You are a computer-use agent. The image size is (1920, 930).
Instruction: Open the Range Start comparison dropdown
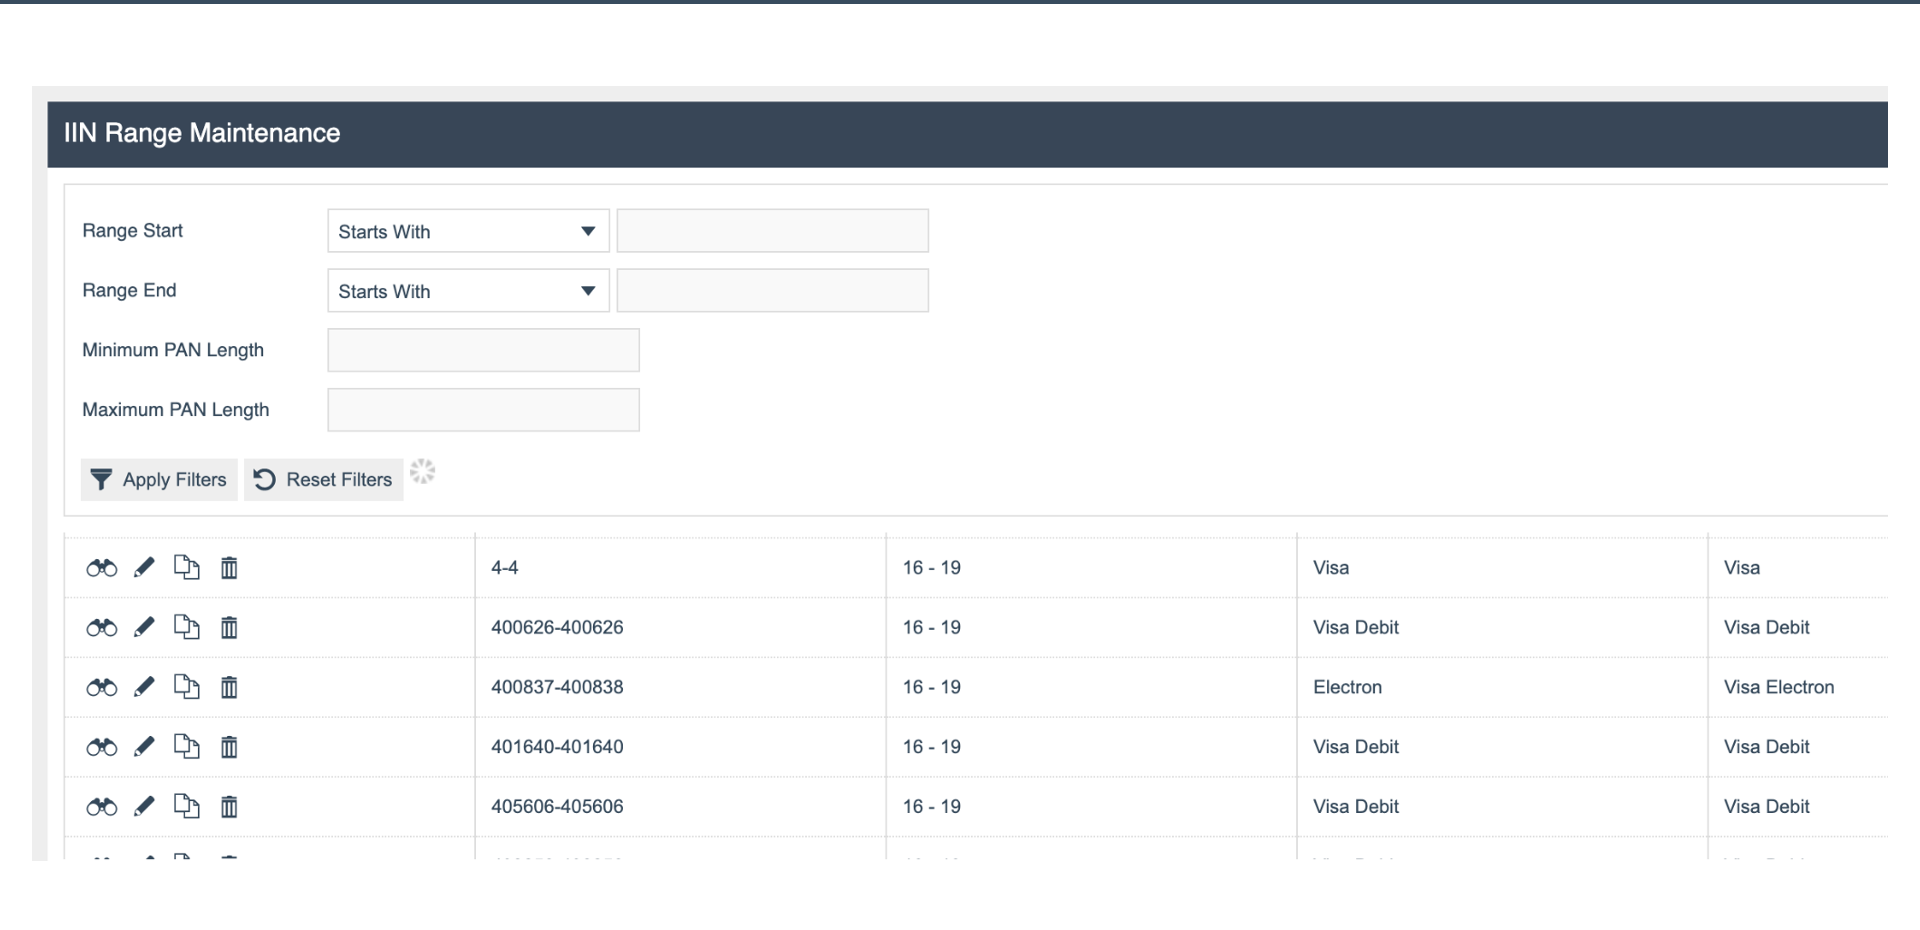click(x=467, y=231)
